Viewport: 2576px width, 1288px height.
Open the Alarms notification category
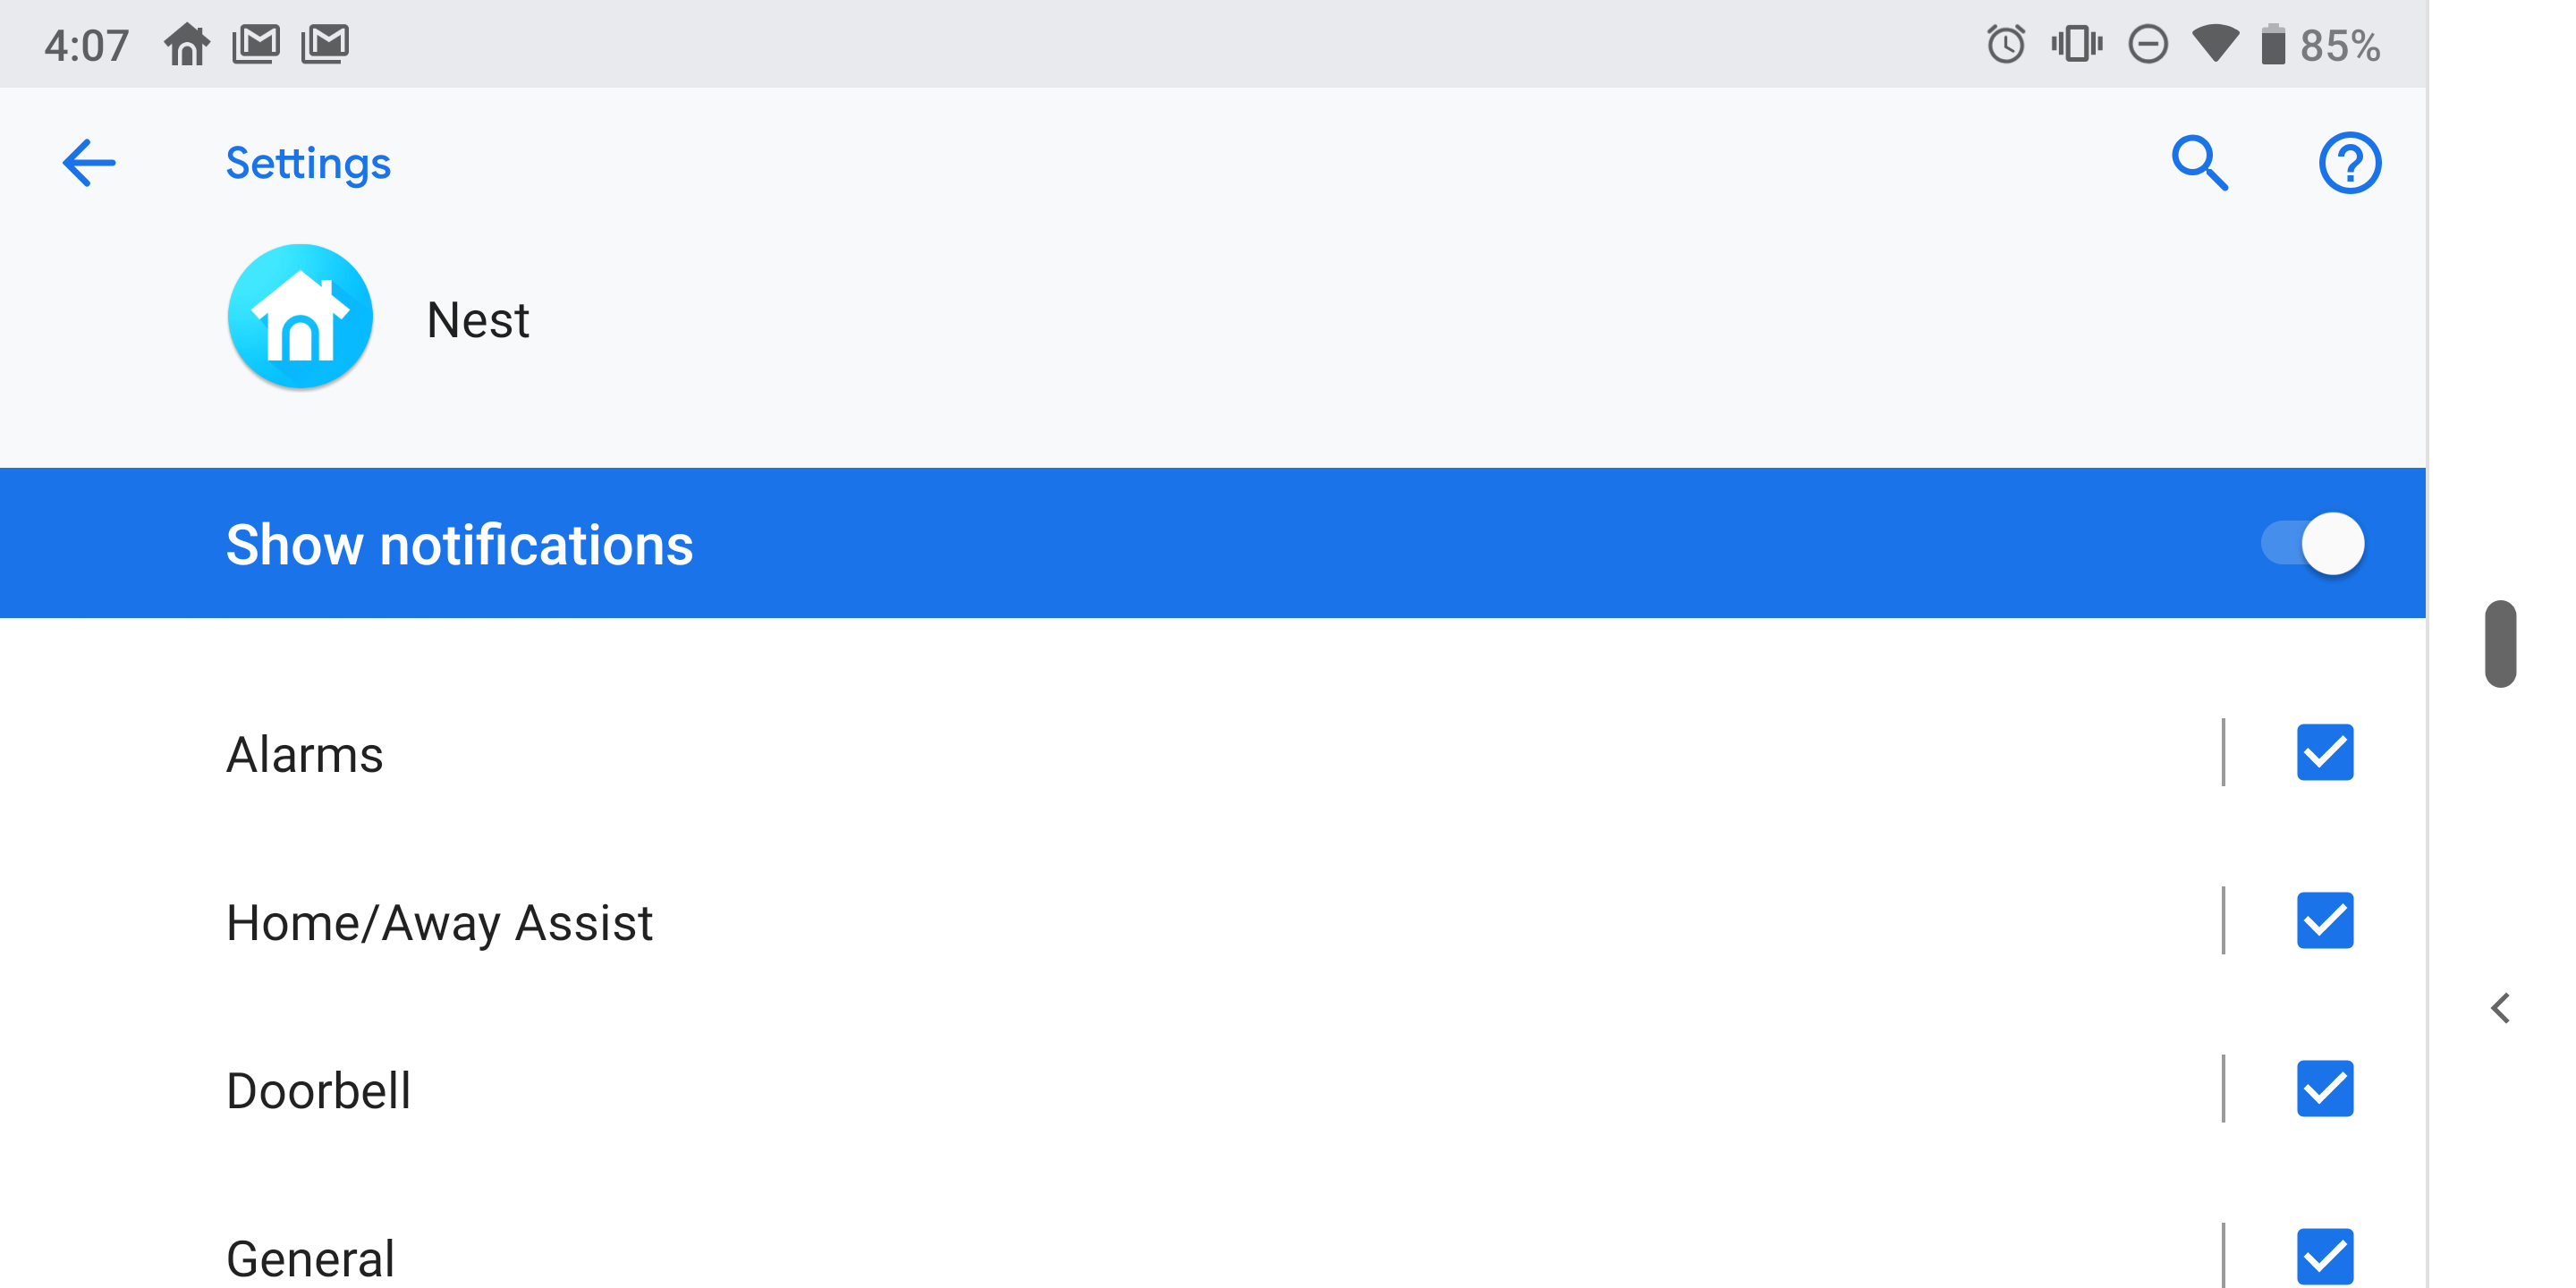(x=1110, y=753)
